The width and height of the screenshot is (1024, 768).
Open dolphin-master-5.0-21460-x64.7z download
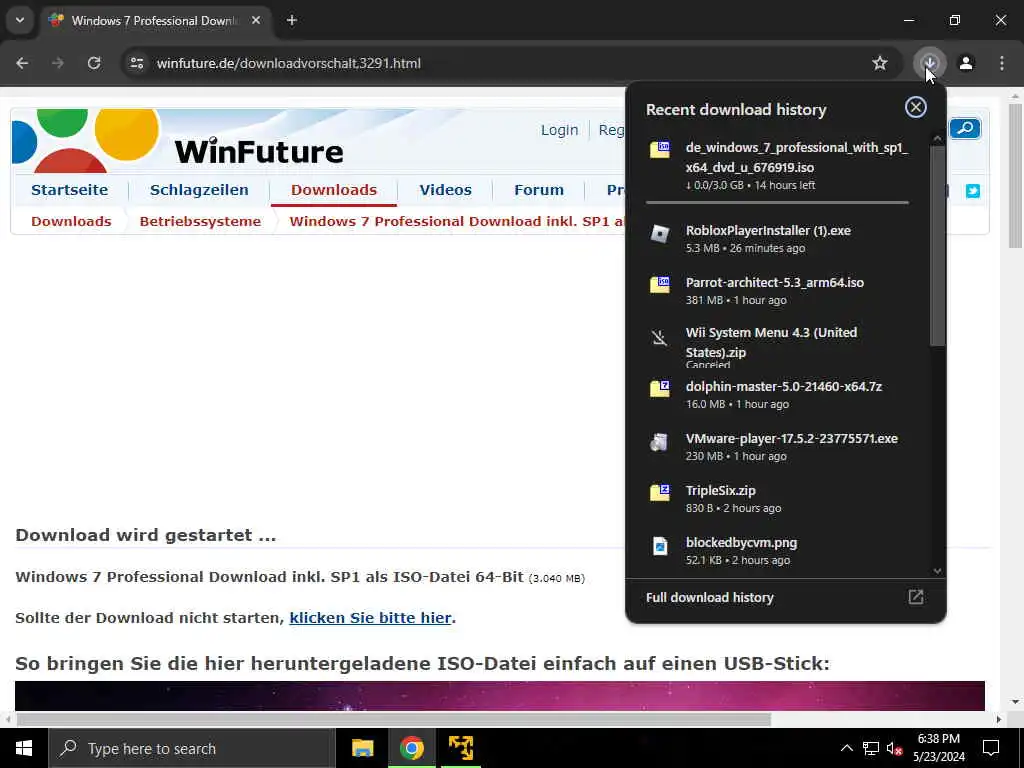coord(777,394)
